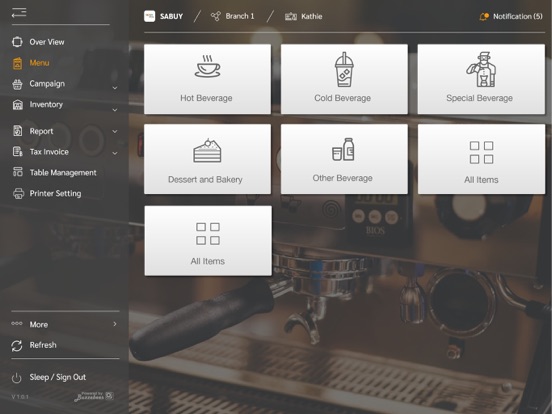Expand the Campaign submenu chevron
Image resolution: width=552 pixels, height=414 pixels.
115,88
